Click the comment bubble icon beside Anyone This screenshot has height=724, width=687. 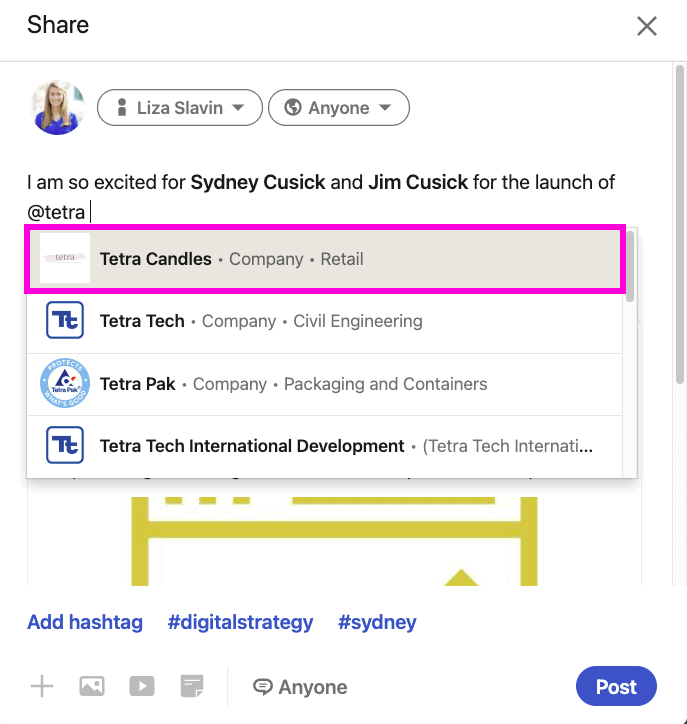click(263, 687)
